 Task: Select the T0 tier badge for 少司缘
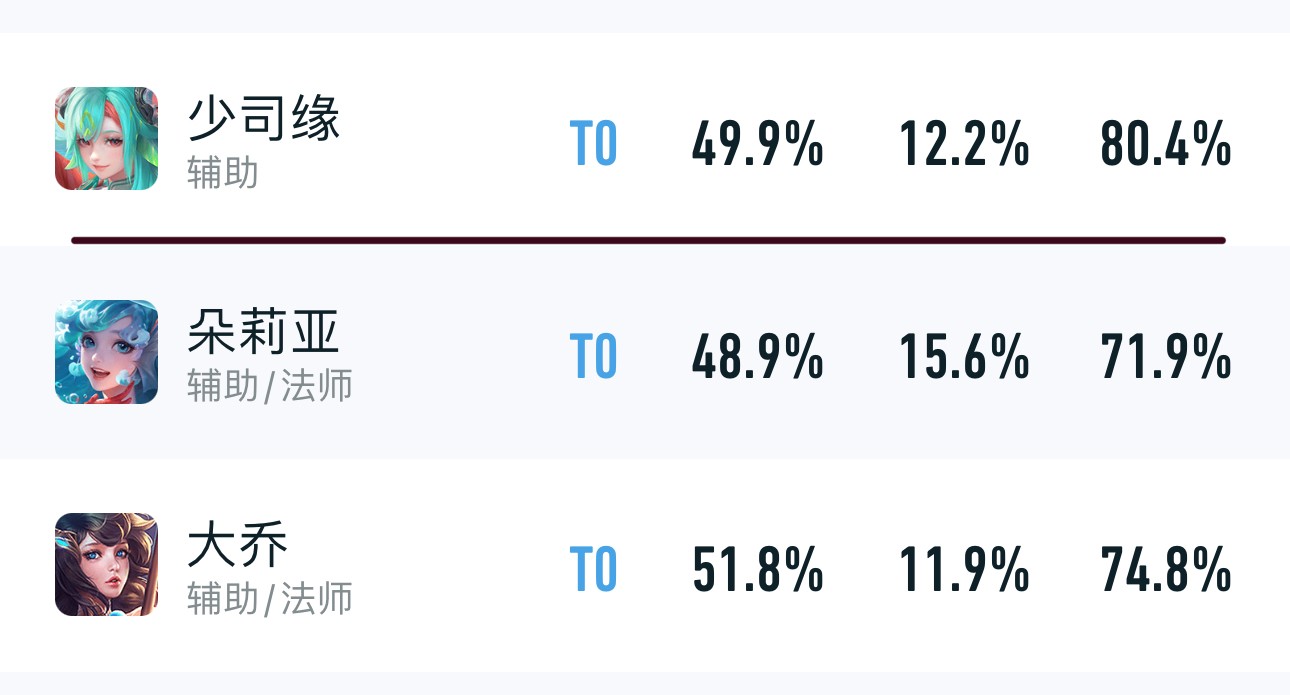(593, 145)
